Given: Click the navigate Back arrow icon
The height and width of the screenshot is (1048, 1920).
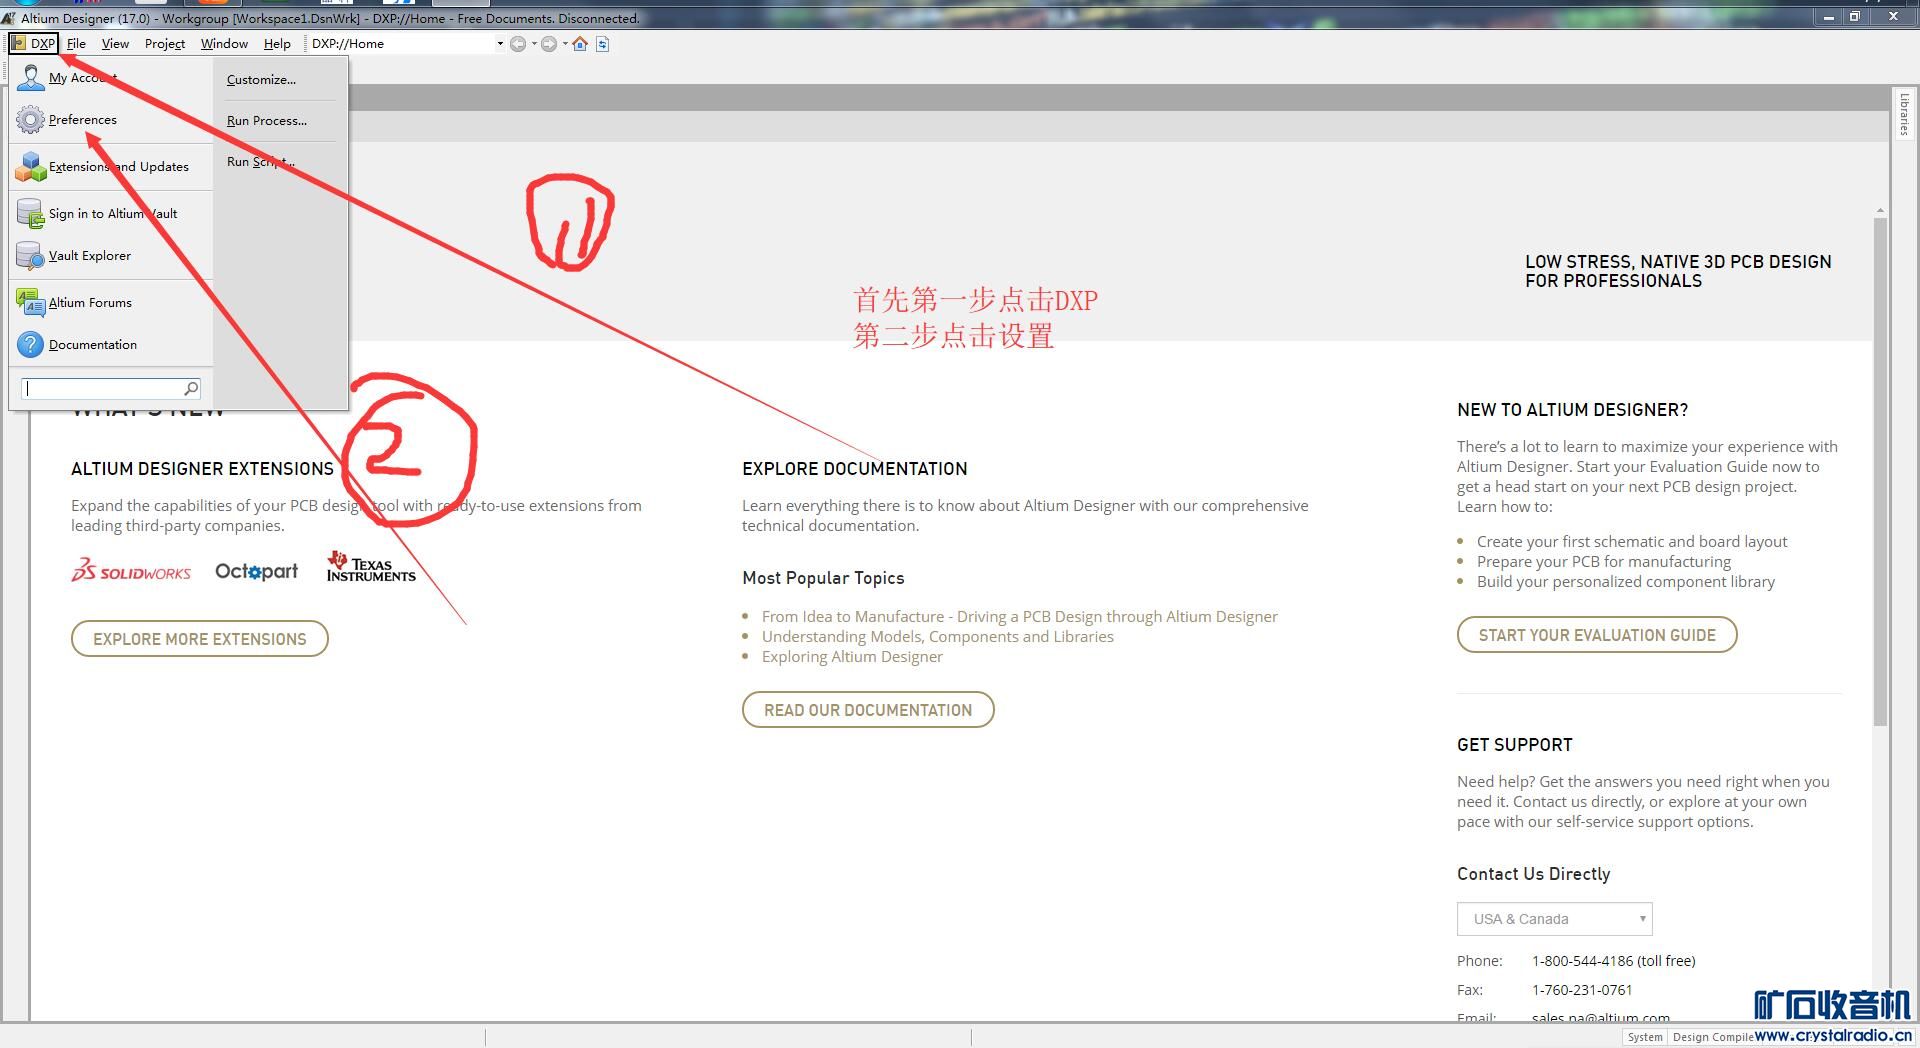Looking at the screenshot, I should pyautogui.click(x=518, y=44).
